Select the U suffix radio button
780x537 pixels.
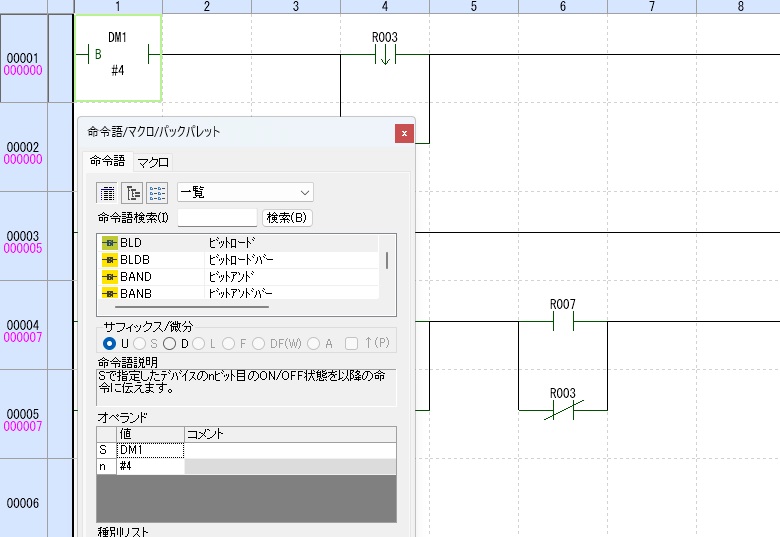(110, 343)
